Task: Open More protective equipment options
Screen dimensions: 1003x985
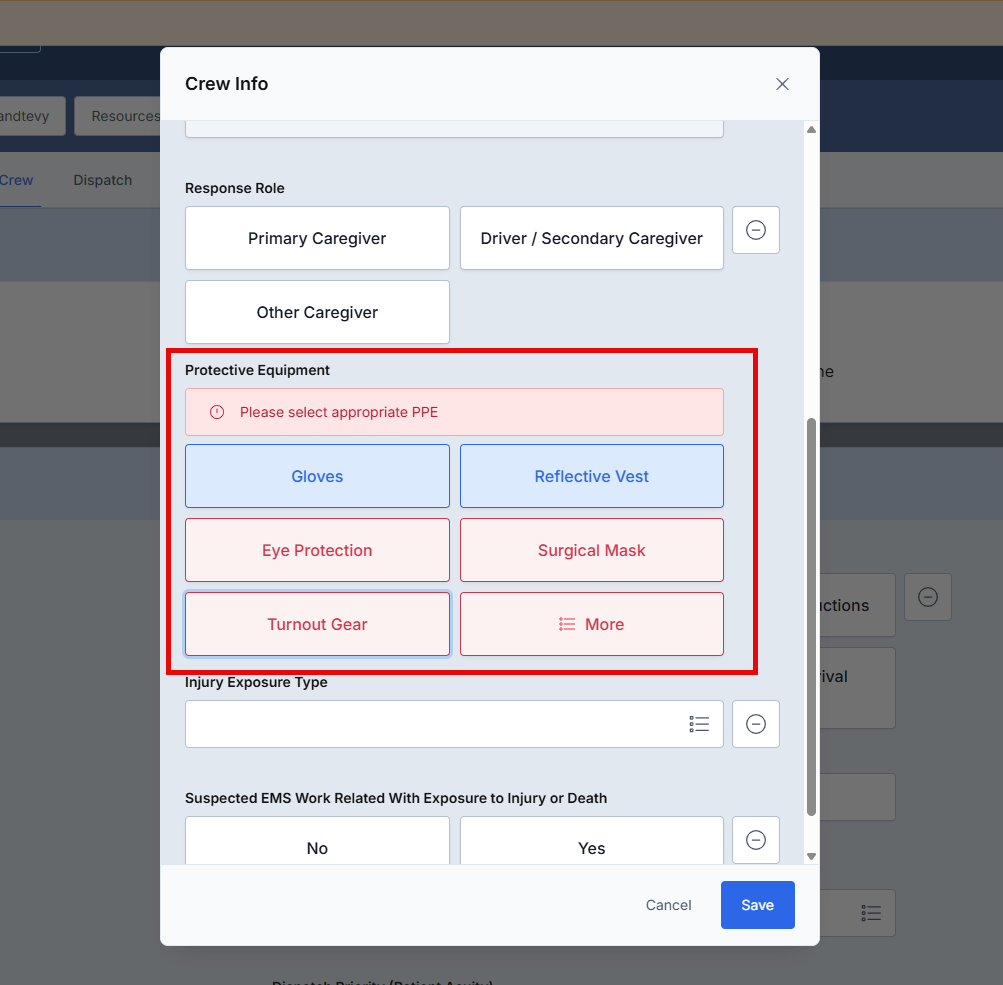Action: click(x=591, y=624)
